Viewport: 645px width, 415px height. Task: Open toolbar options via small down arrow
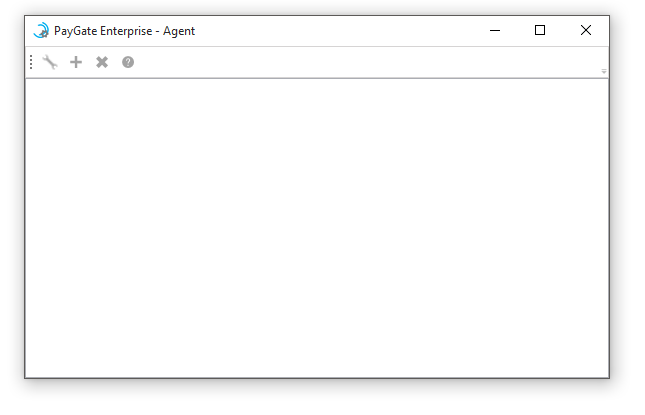point(603,71)
